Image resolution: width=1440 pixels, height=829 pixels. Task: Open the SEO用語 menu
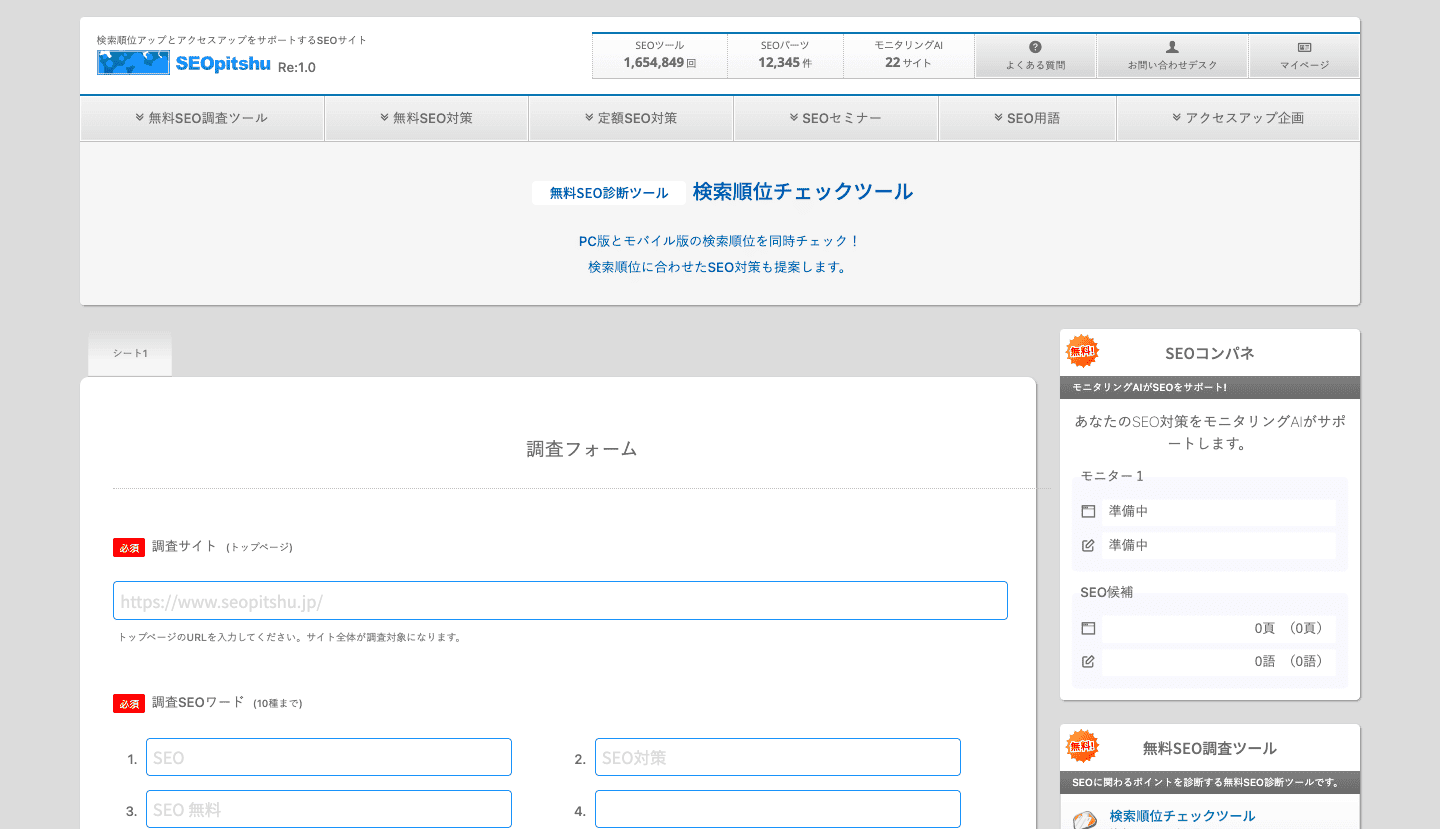1027,118
